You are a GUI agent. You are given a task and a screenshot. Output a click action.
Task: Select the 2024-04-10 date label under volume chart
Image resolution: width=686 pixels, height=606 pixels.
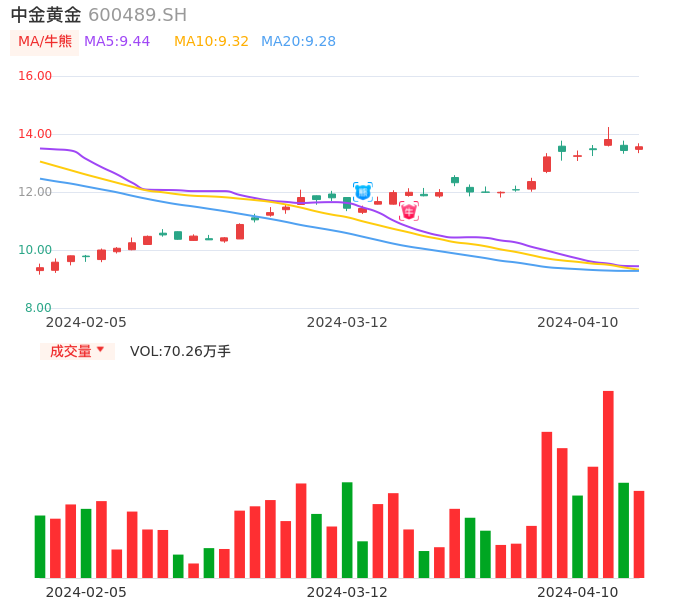[577, 592]
